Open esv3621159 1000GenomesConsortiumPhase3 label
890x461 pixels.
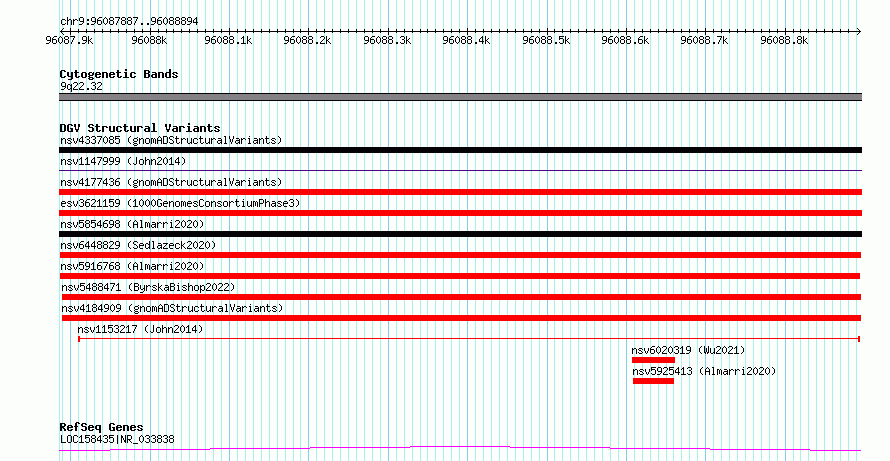pyautogui.click(x=180, y=203)
